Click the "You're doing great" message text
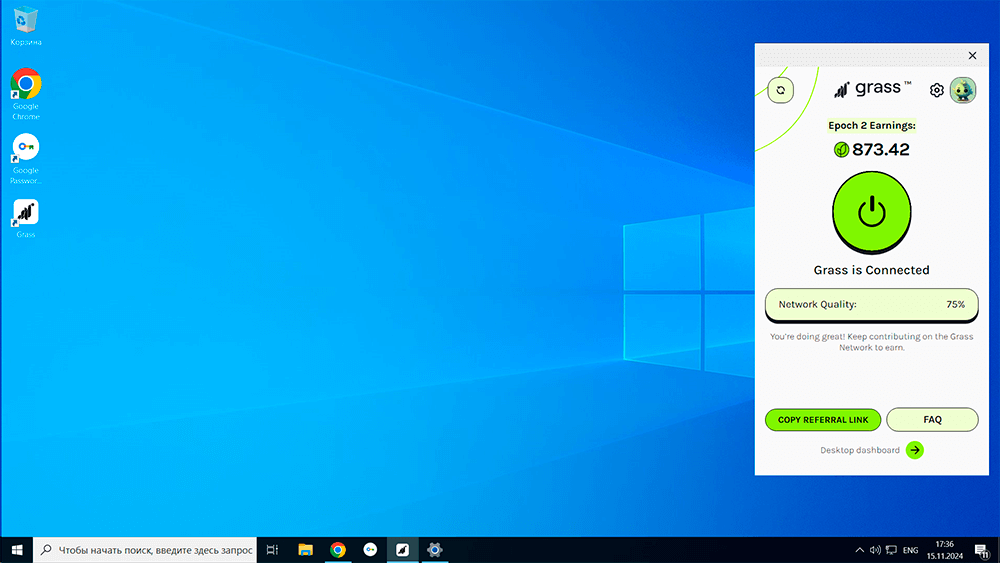The height and width of the screenshot is (563, 1000). (x=871, y=342)
